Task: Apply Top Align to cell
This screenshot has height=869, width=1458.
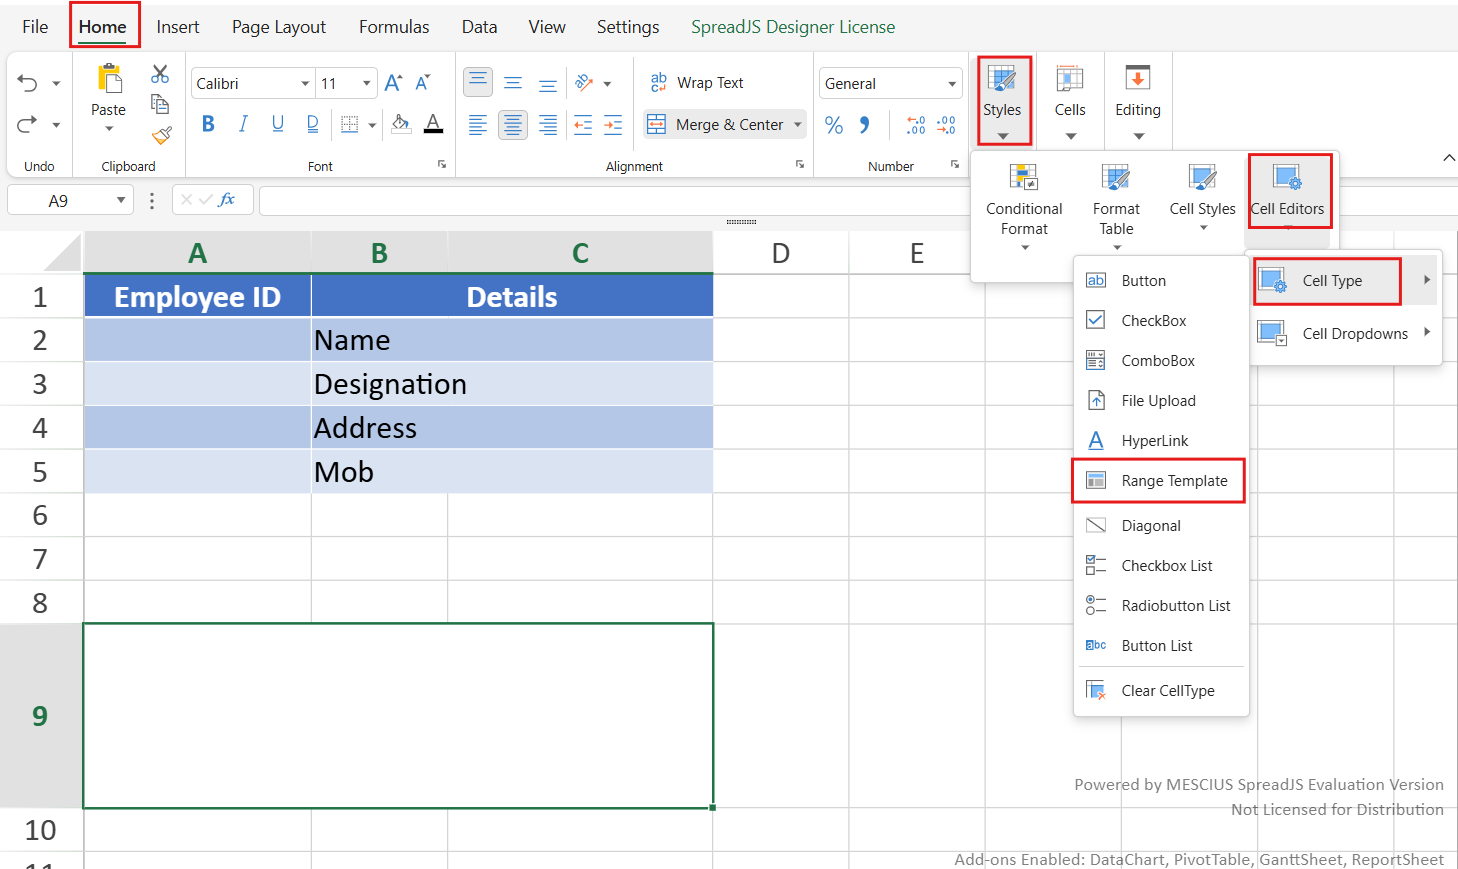Action: [x=478, y=82]
